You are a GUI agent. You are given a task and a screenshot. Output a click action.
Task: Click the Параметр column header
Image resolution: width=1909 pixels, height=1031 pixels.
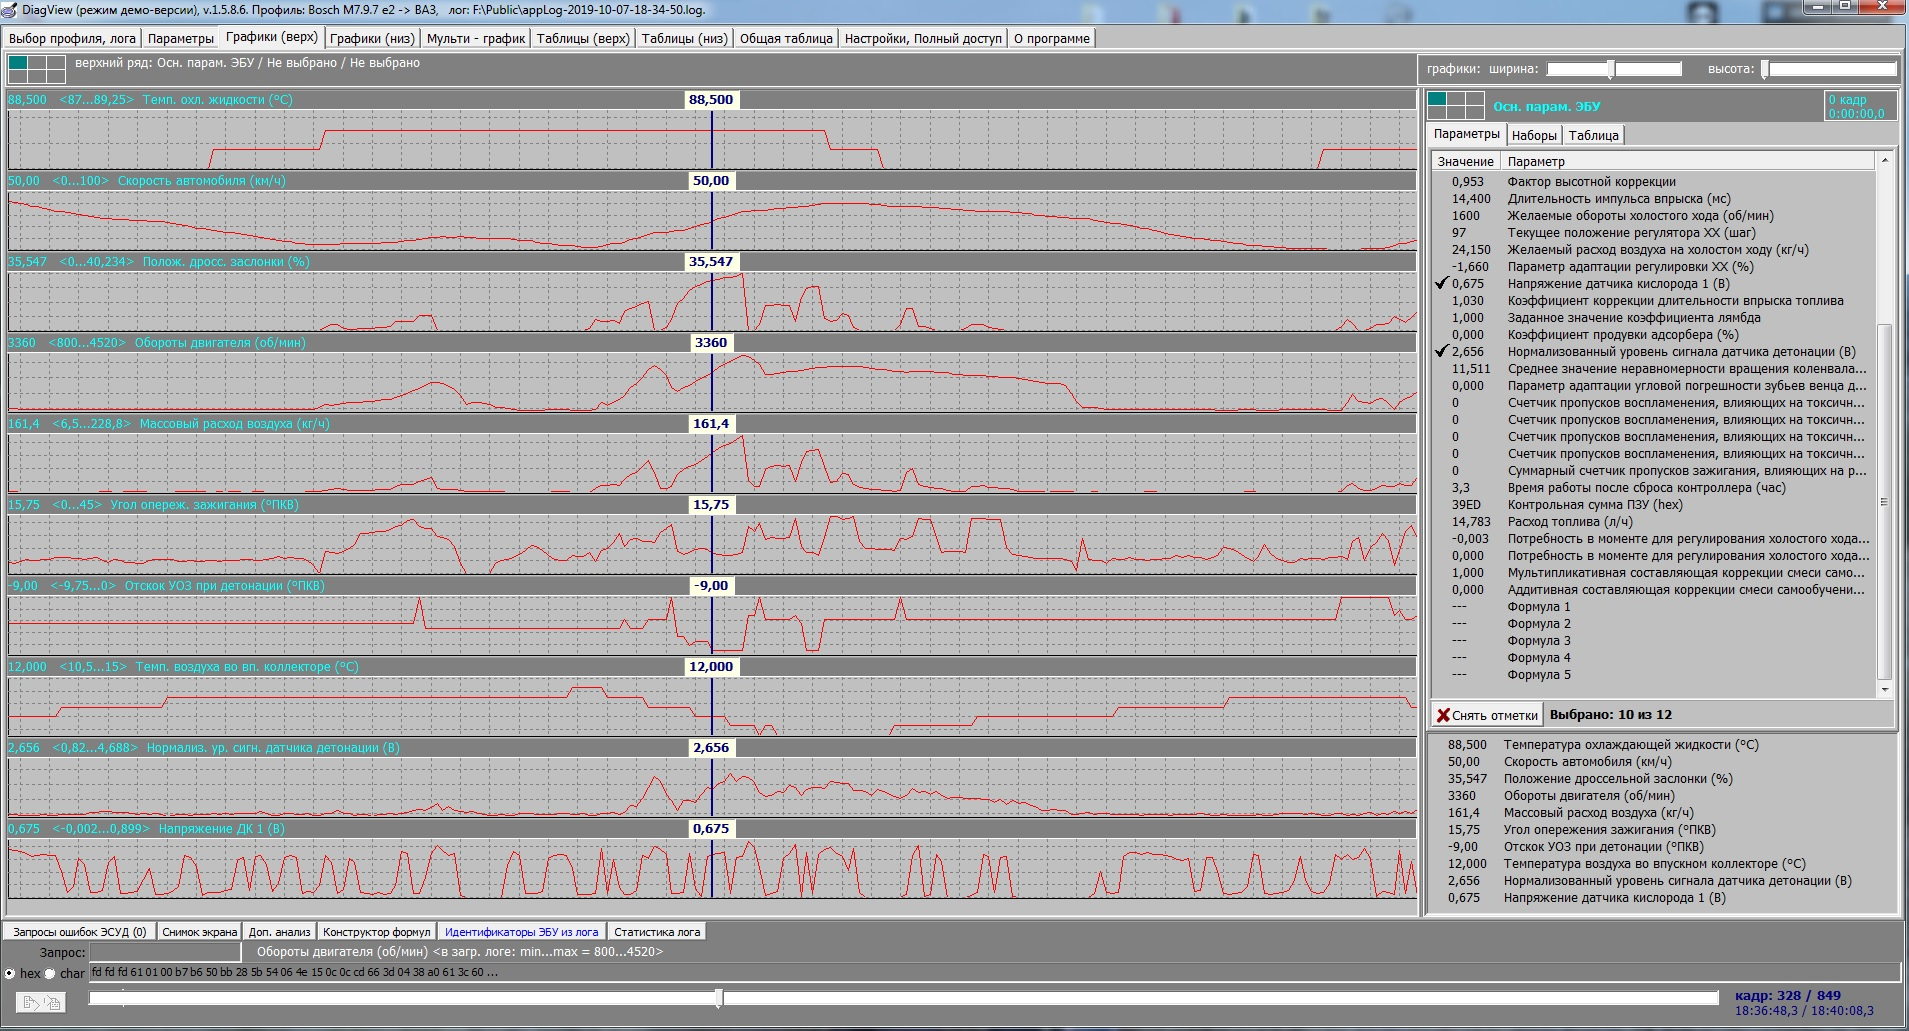click(1688, 161)
